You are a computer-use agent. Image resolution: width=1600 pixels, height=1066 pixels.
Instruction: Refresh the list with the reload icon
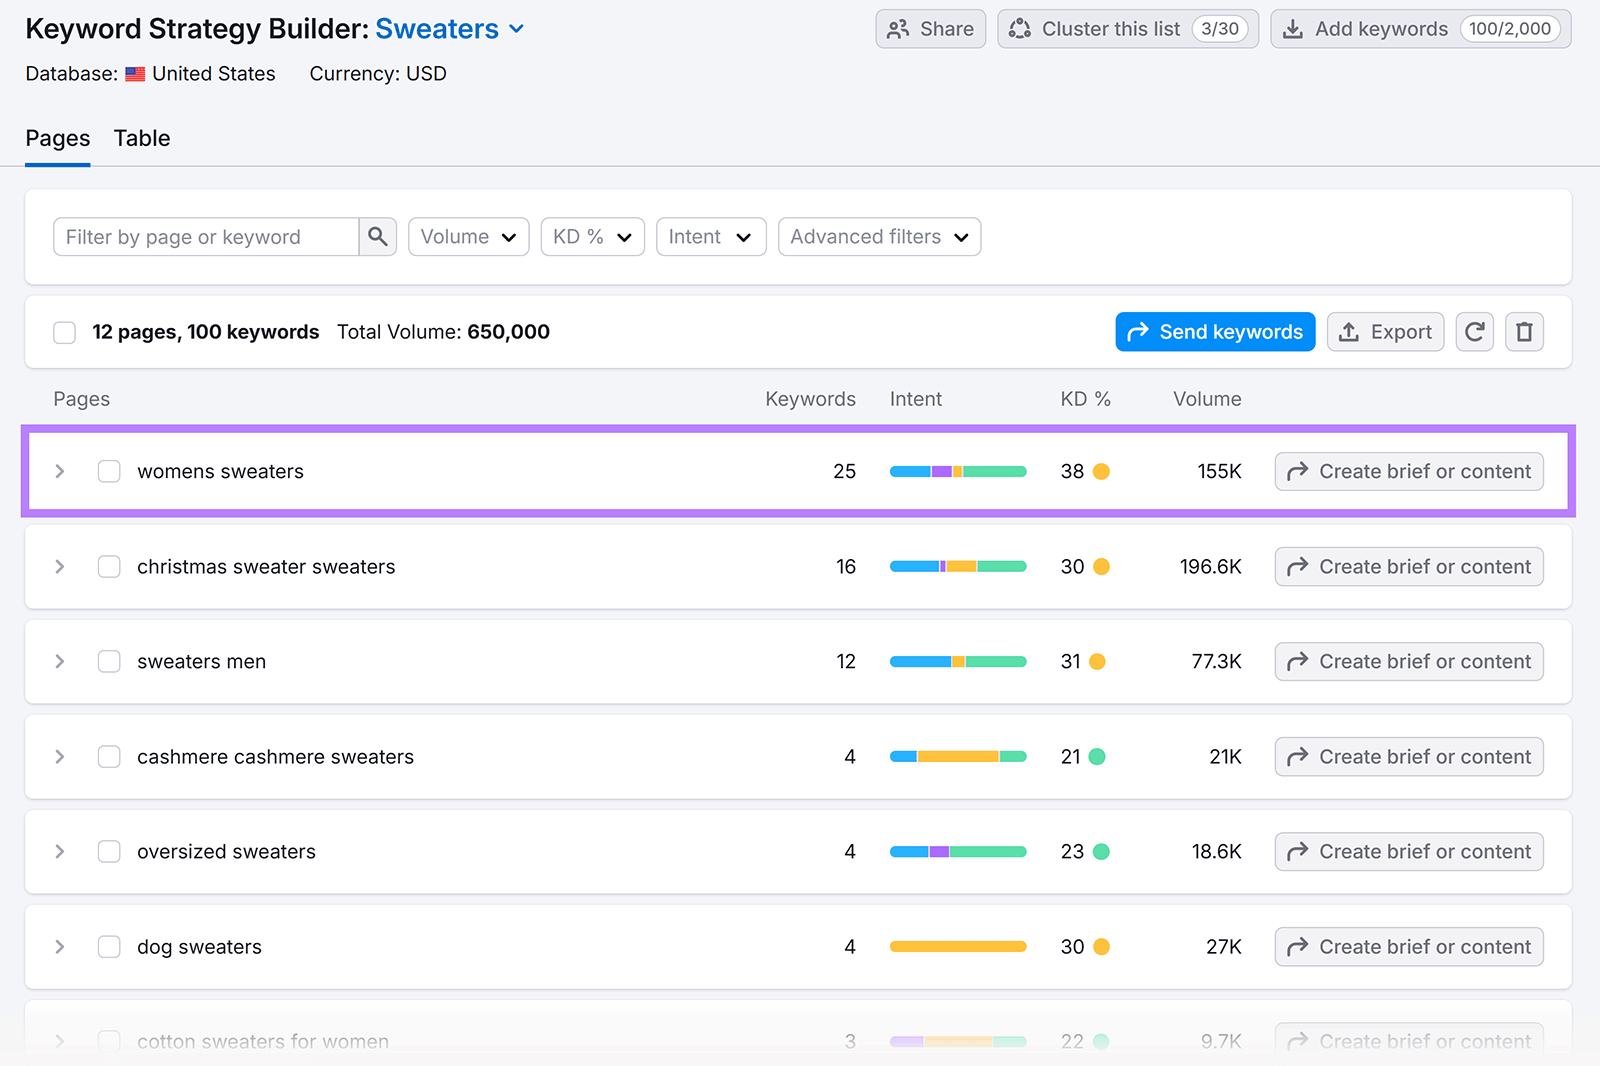(x=1474, y=331)
